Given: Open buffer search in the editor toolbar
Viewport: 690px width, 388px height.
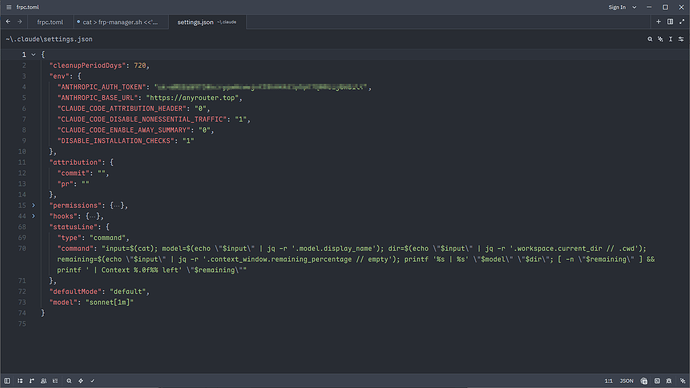Looking at the screenshot, I should [650, 39].
